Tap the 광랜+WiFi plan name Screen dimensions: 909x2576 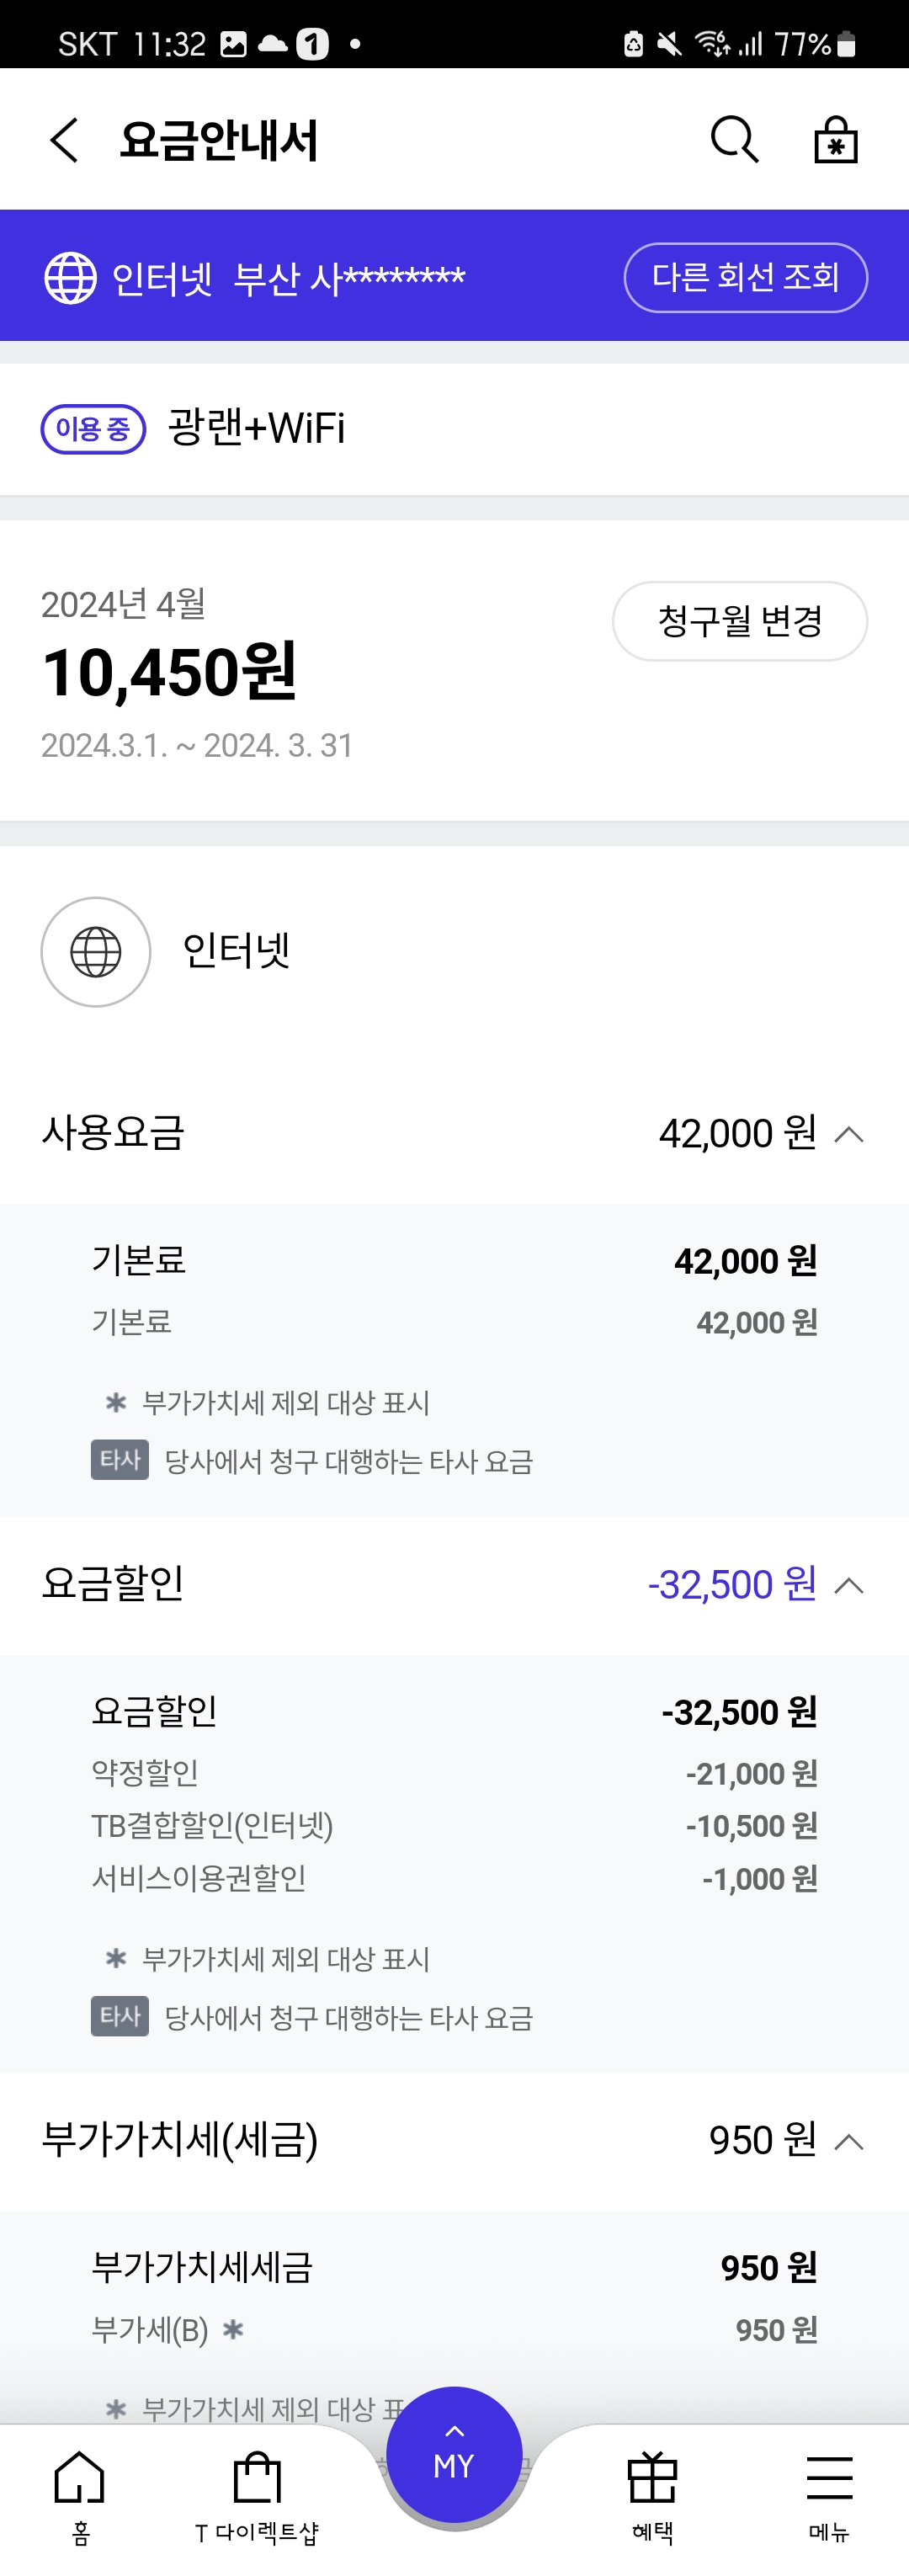point(256,428)
